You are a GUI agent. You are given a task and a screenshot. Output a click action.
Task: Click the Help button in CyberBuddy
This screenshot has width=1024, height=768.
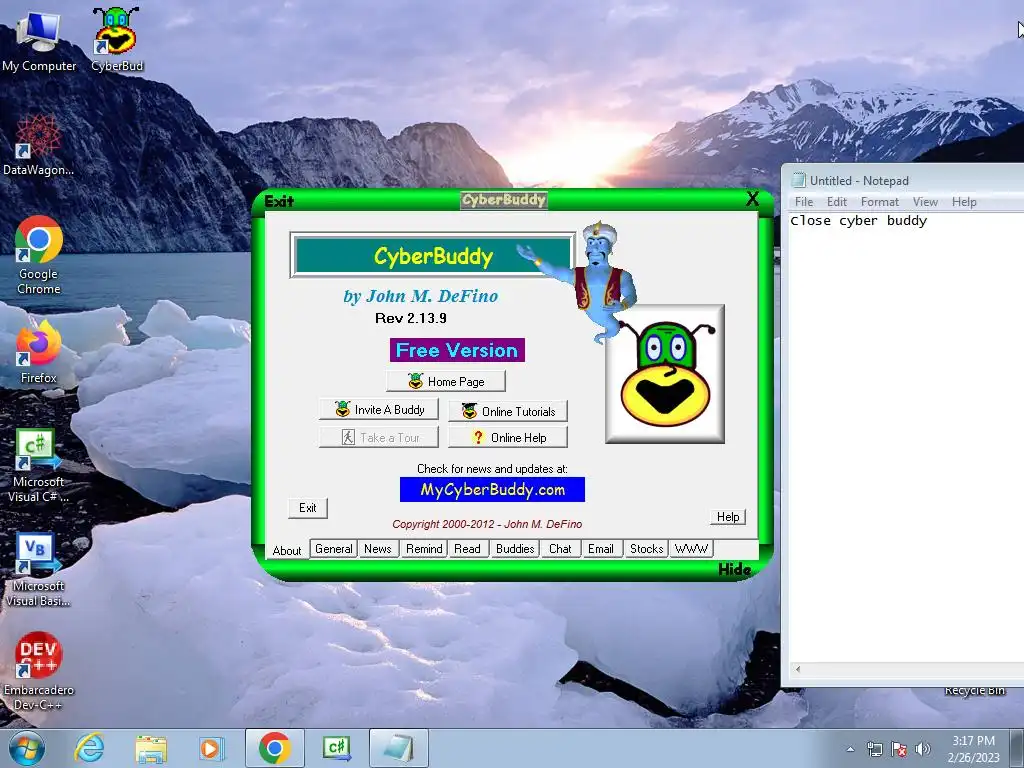[728, 517]
